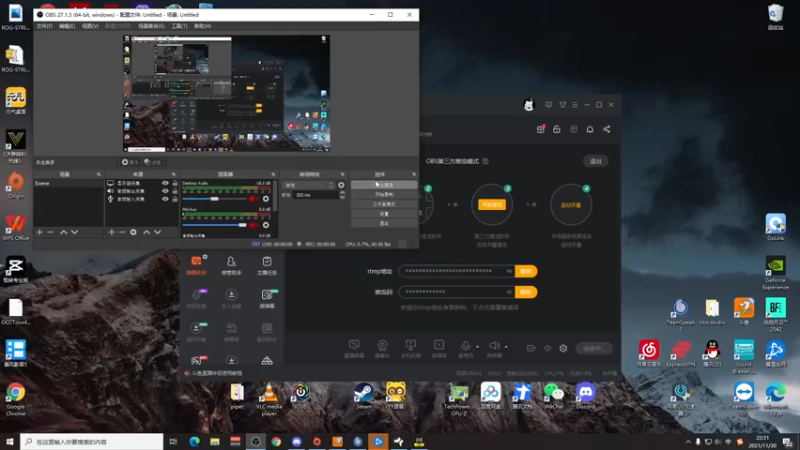Open the anchor tasks clipboard icon in the left panel

(267, 262)
